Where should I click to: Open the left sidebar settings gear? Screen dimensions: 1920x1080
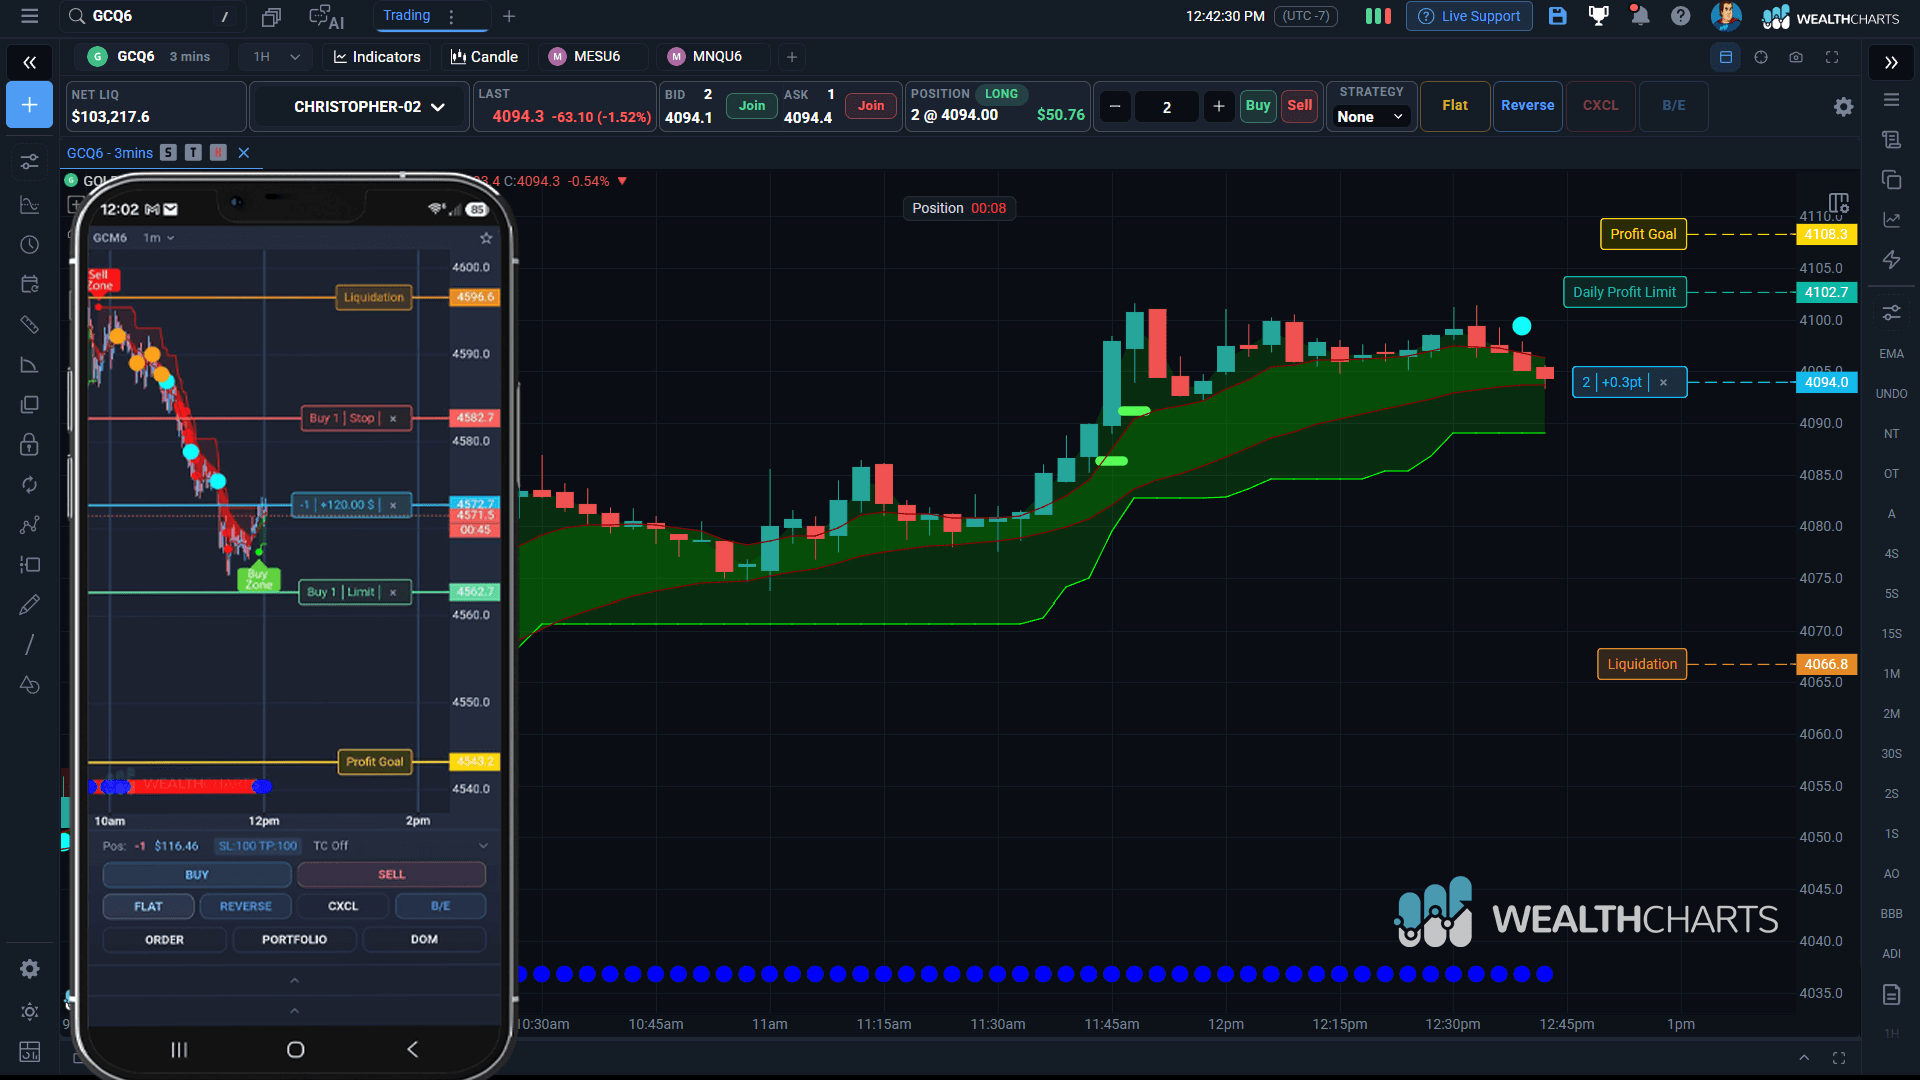pyautogui.click(x=30, y=968)
